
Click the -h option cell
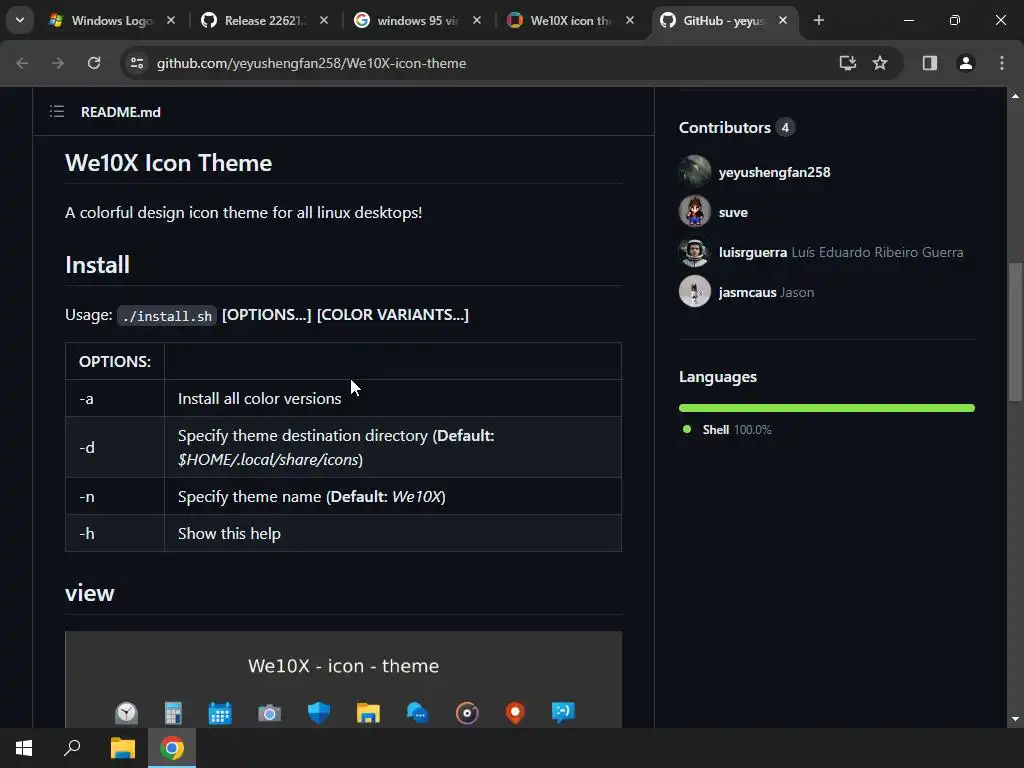pos(115,534)
